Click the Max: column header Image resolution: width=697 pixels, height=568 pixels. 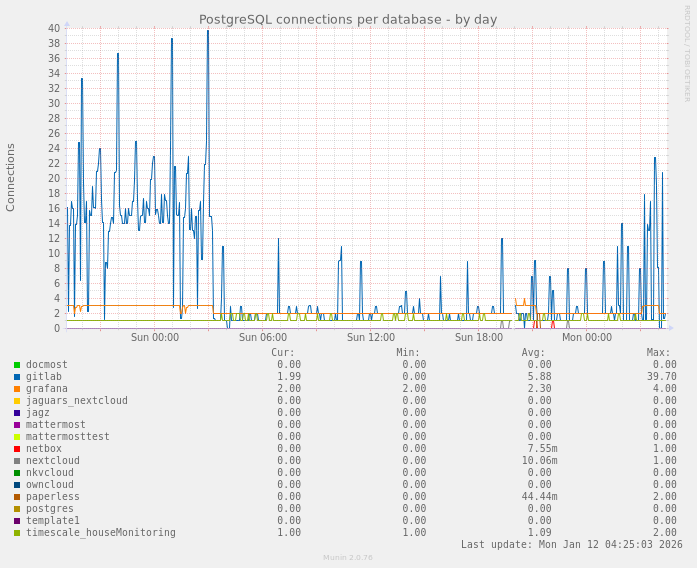coord(658,352)
